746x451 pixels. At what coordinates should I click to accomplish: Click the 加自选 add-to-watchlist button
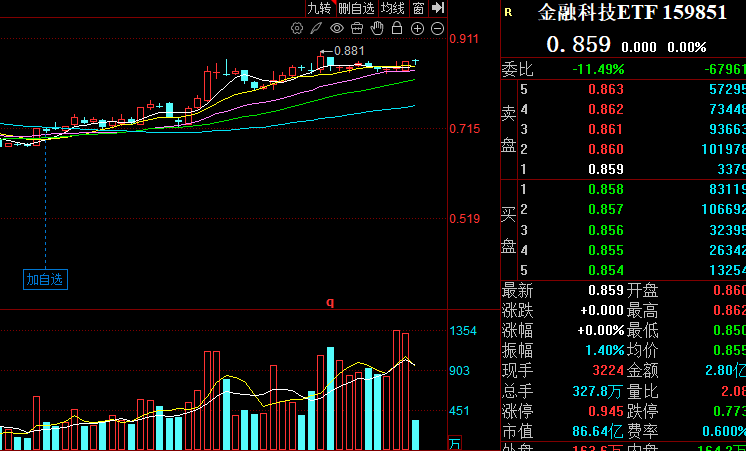point(45,279)
